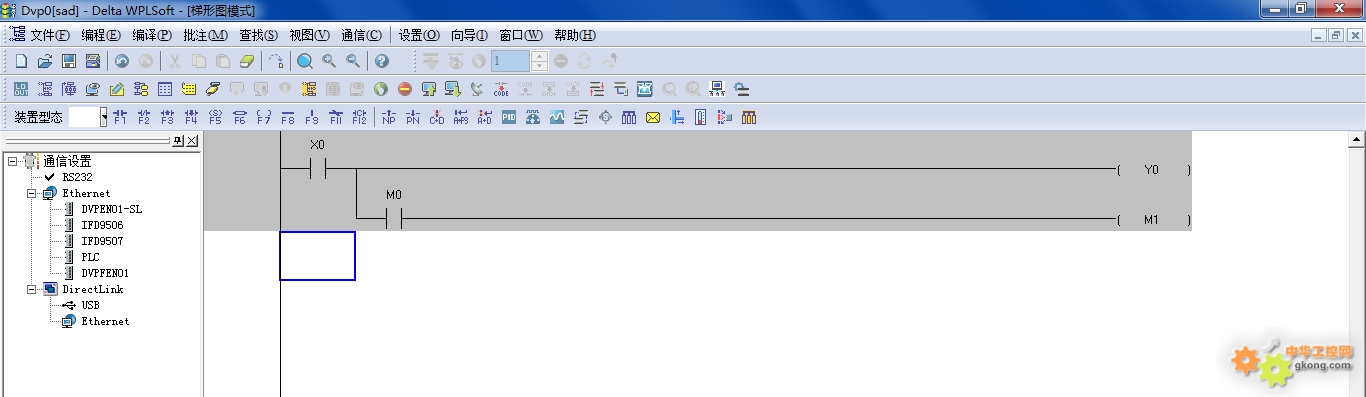Switch to ladder diagram LD OUT view
The height and width of the screenshot is (397, 1366).
[x=21, y=89]
